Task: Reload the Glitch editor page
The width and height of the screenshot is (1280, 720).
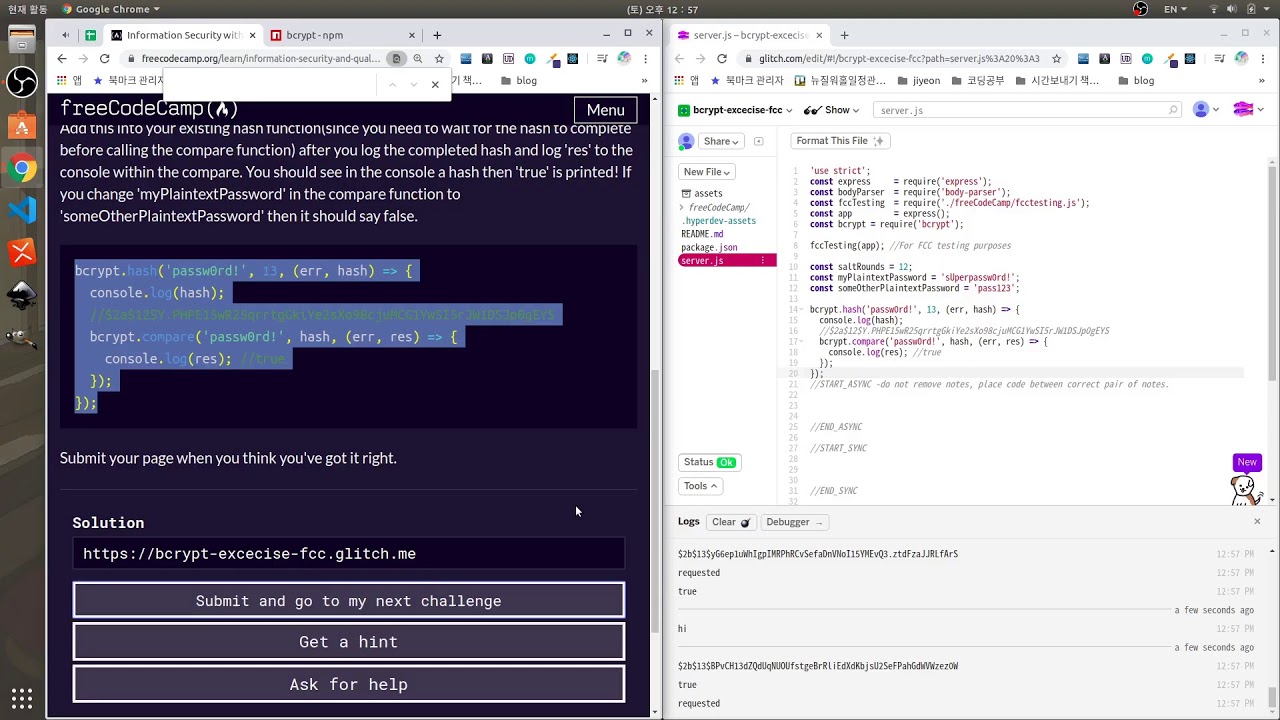Action: tap(721, 59)
